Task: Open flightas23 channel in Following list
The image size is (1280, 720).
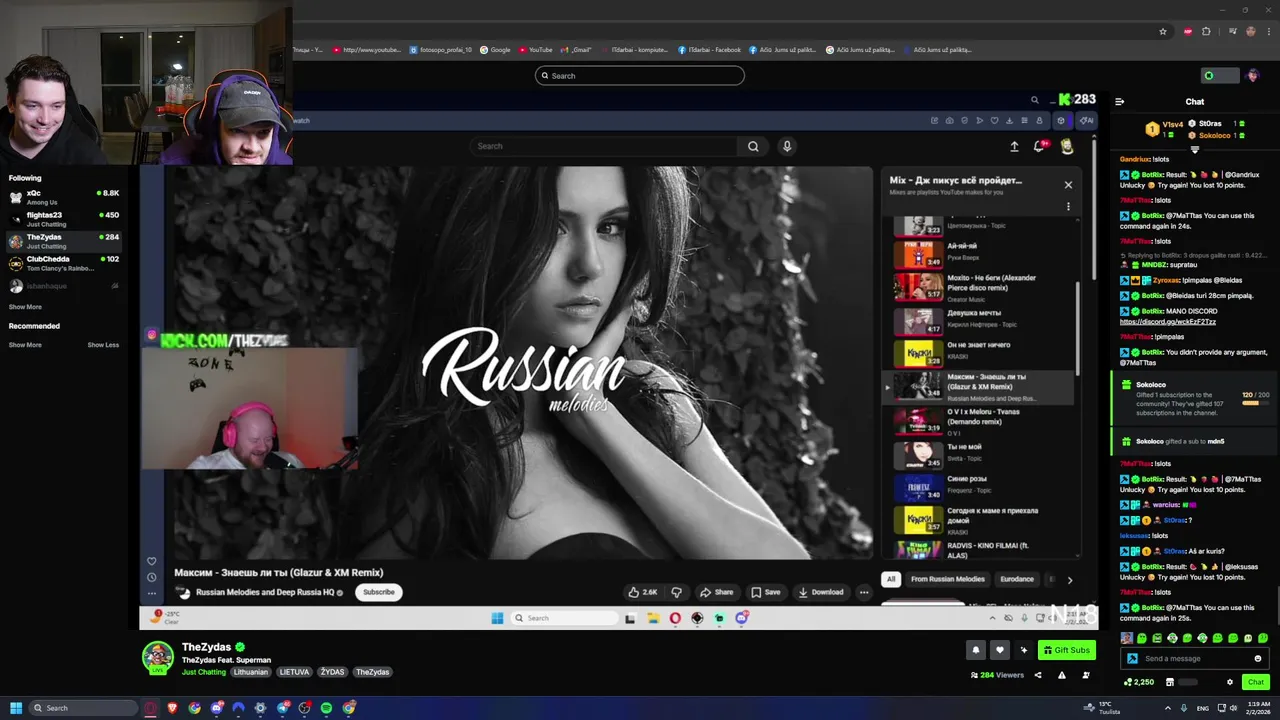Action: pos(64,219)
